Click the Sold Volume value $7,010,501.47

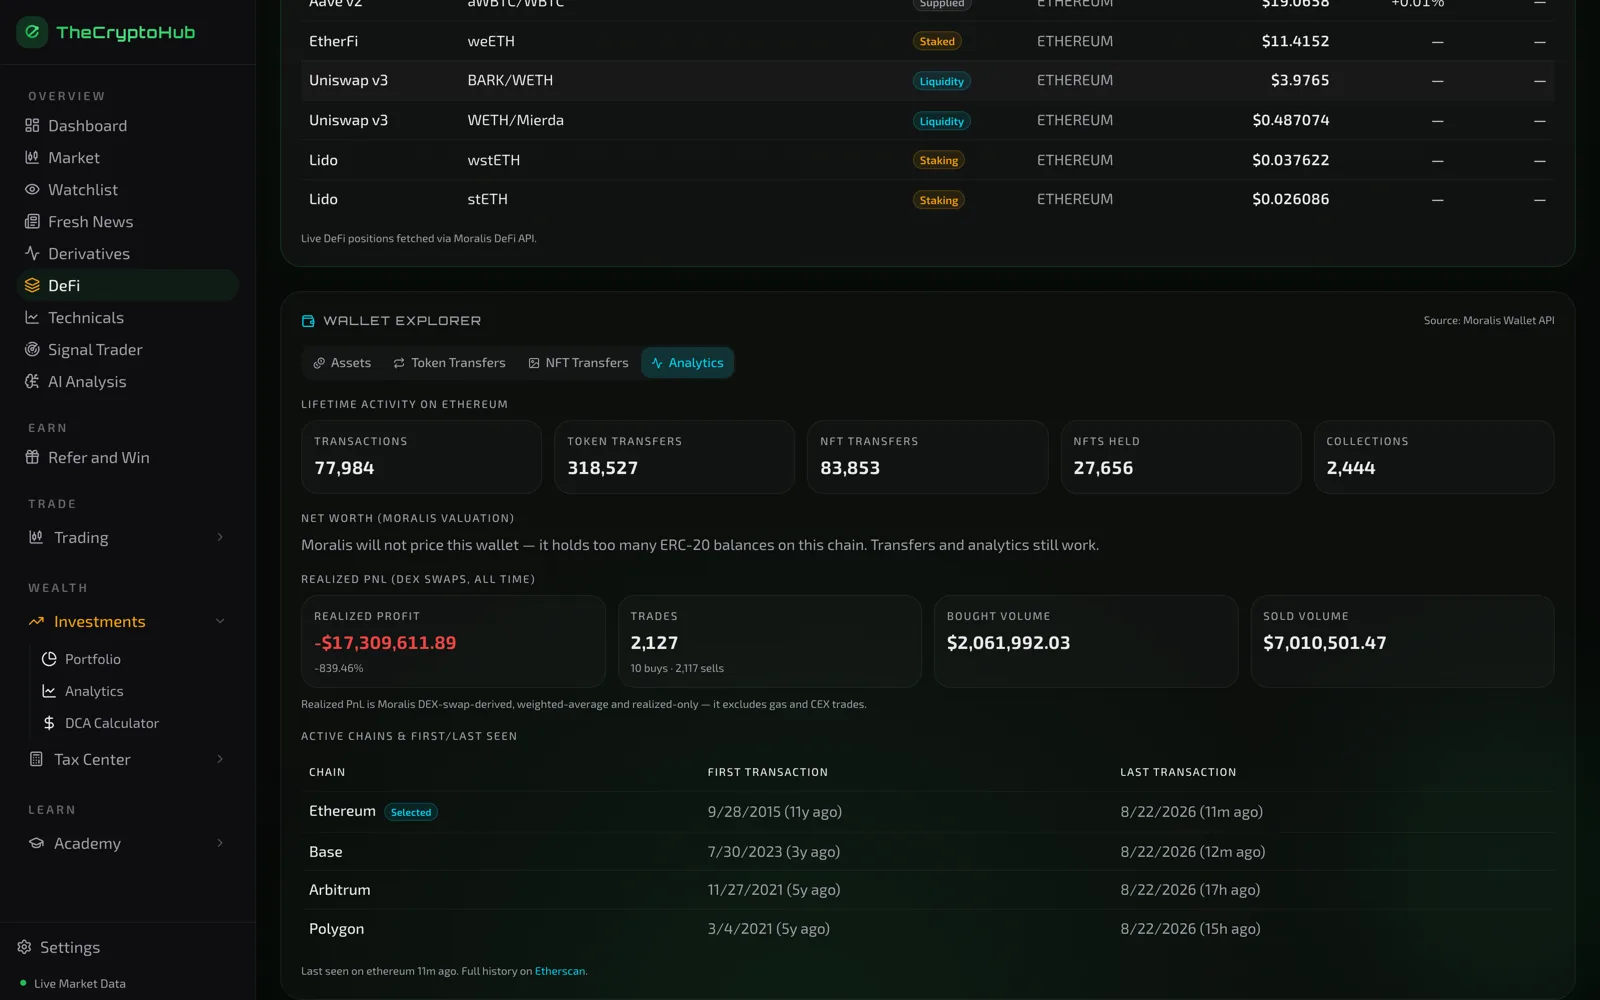(1325, 643)
